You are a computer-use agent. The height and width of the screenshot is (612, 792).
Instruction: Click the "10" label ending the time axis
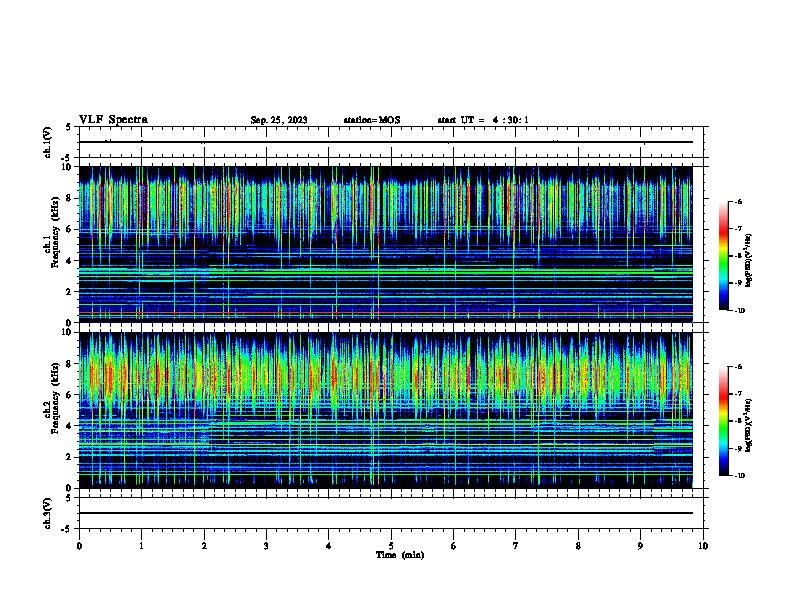click(703, 546)
